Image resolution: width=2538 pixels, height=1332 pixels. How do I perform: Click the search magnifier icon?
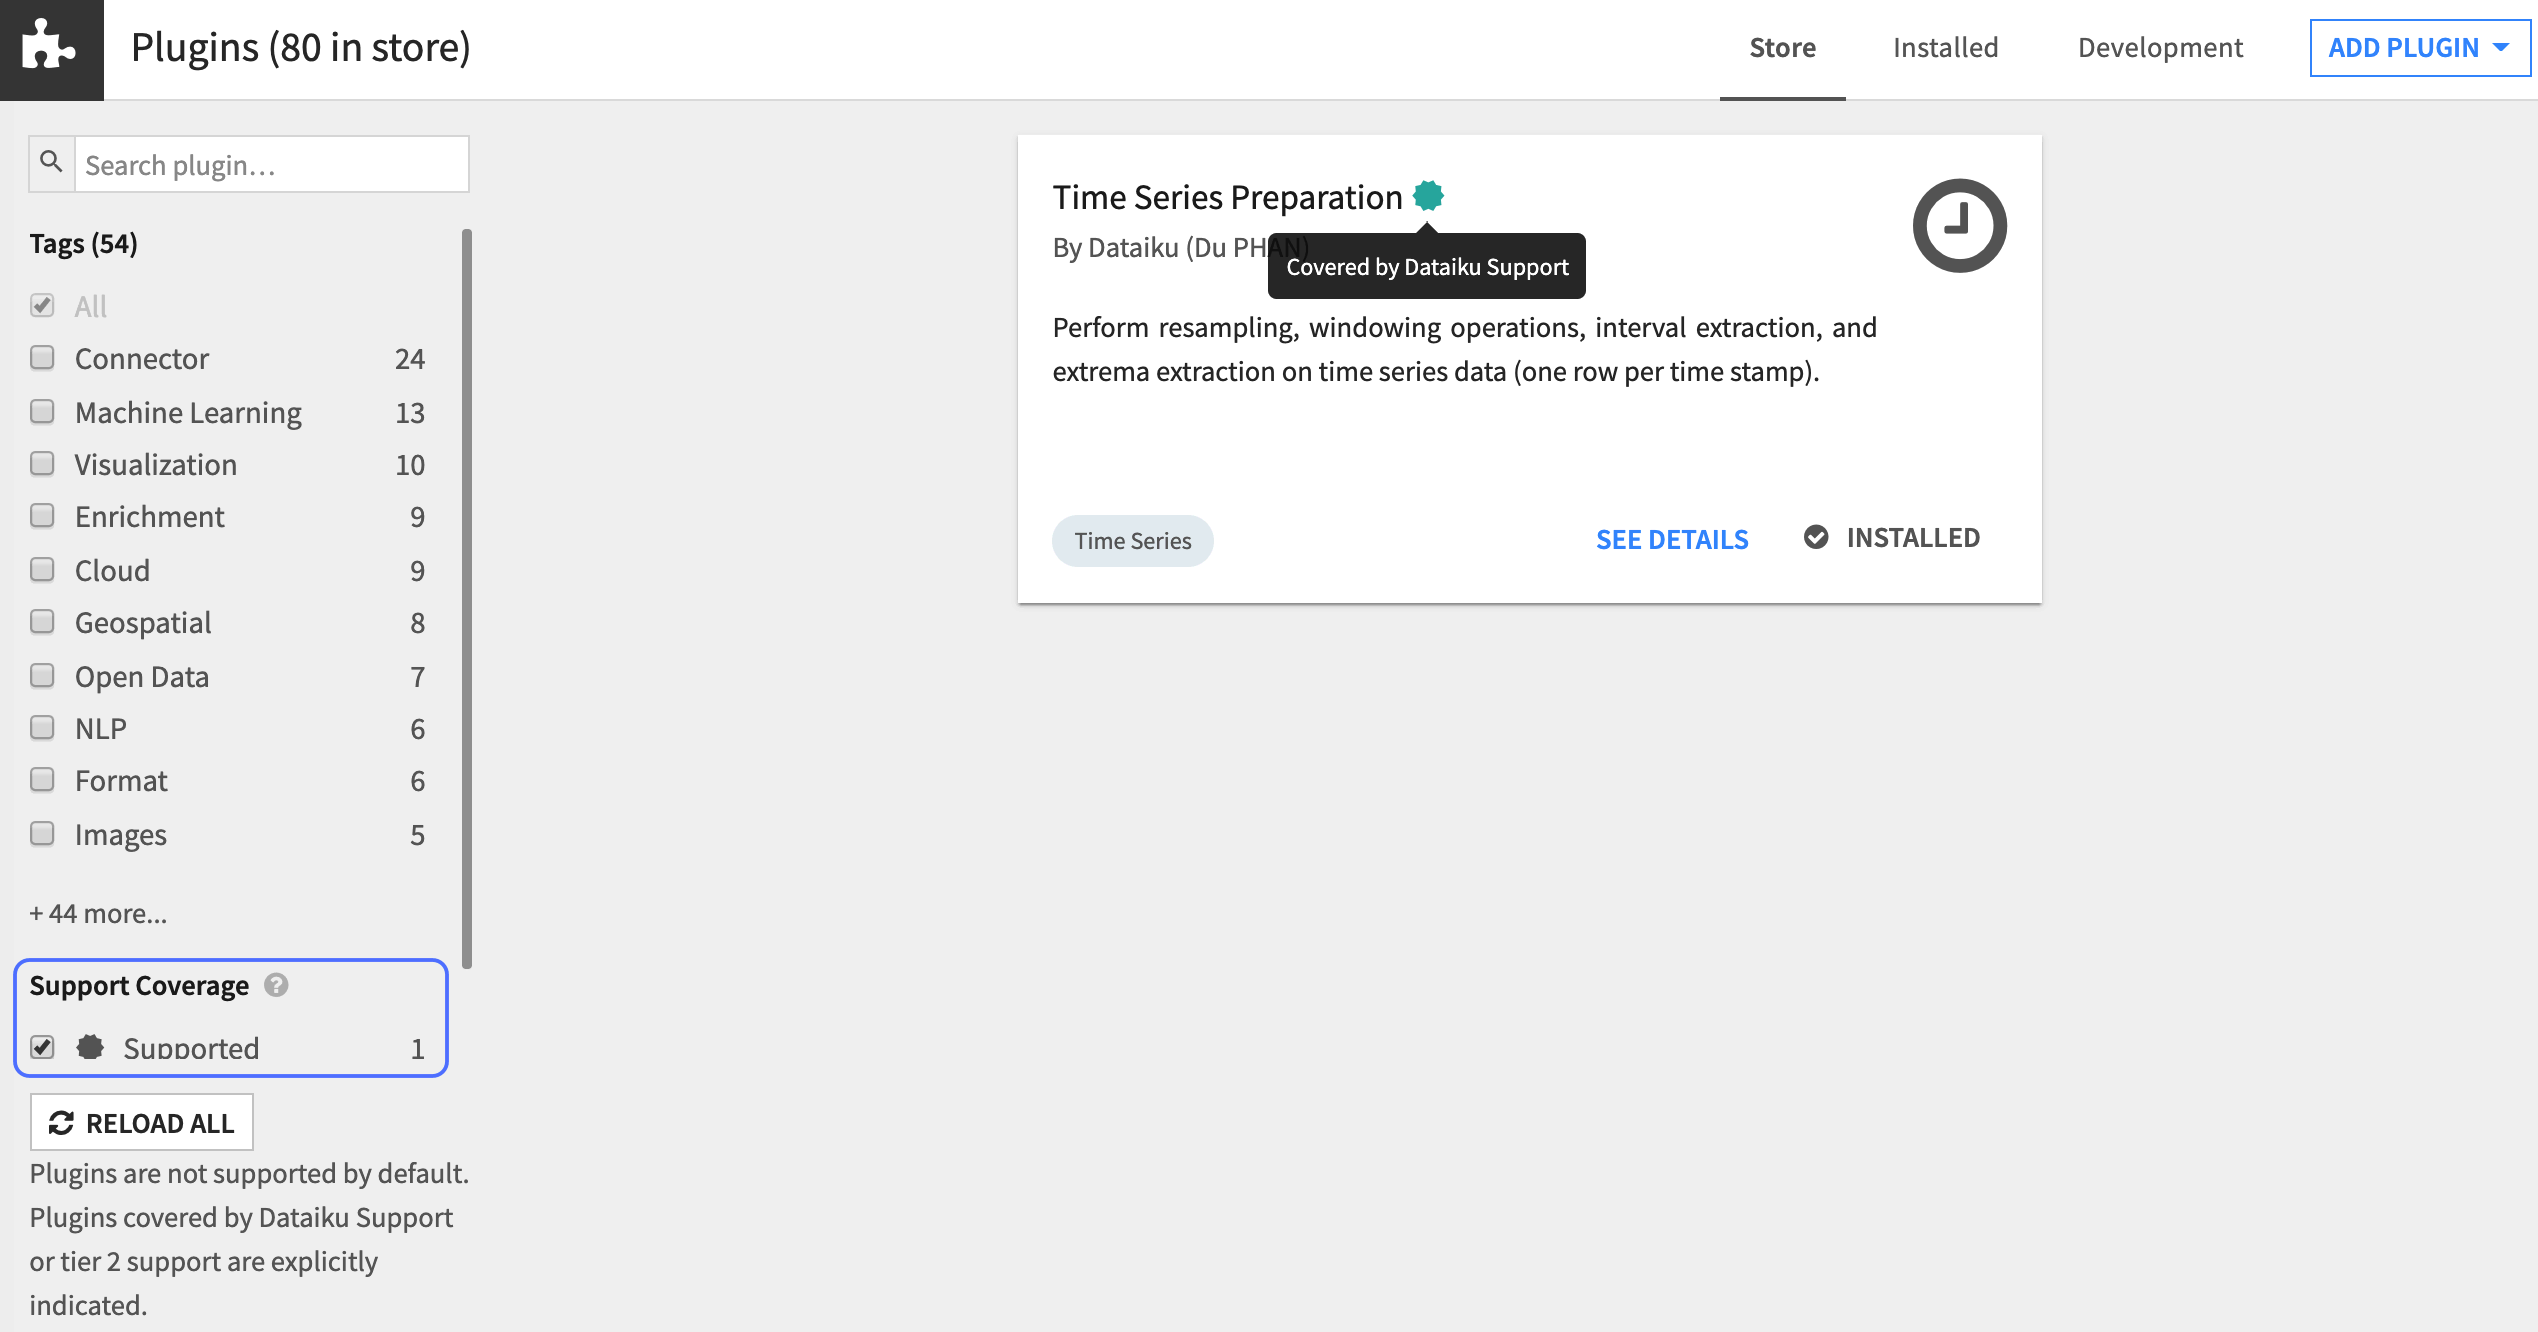click(51, 162)
